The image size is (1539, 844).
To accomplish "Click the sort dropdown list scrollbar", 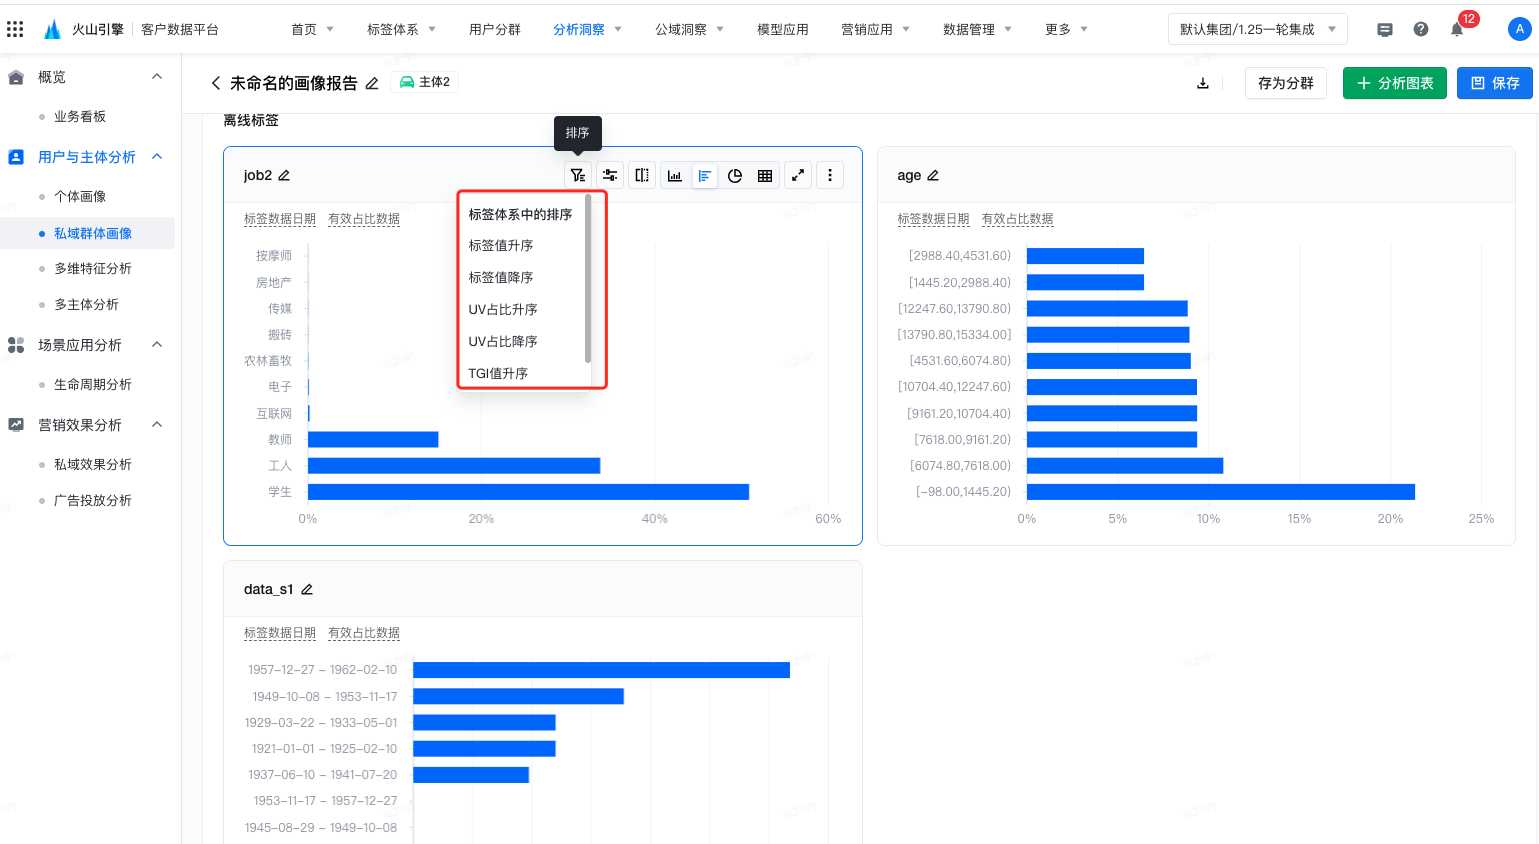I will tap(588, 279).
